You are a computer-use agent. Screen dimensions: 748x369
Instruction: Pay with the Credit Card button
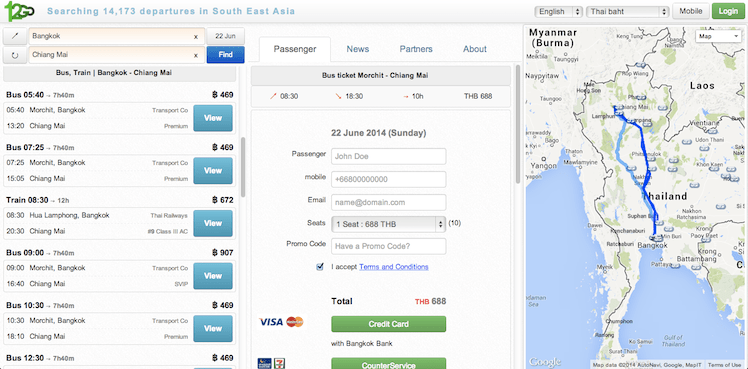click(x=388, y=324)
